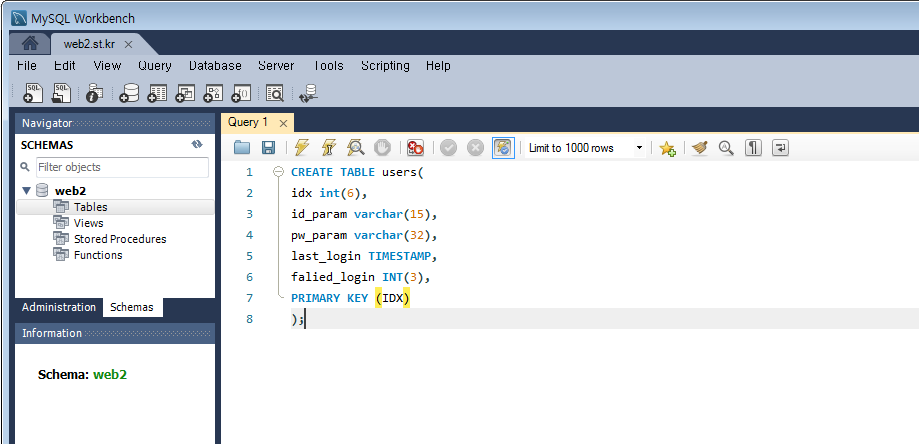Screen dimensions: 919x444
Task: Toggle word wrapping in editor
Action: click(780, 148)
